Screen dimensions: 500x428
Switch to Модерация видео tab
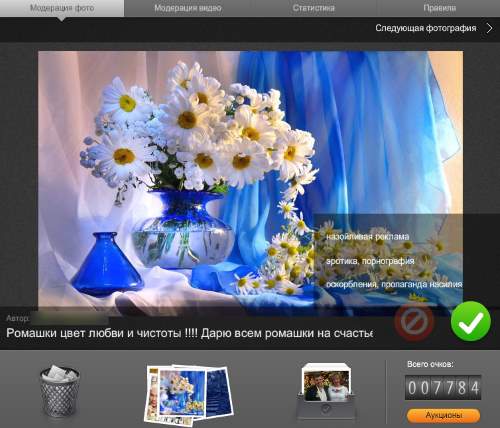pos(188,8)
